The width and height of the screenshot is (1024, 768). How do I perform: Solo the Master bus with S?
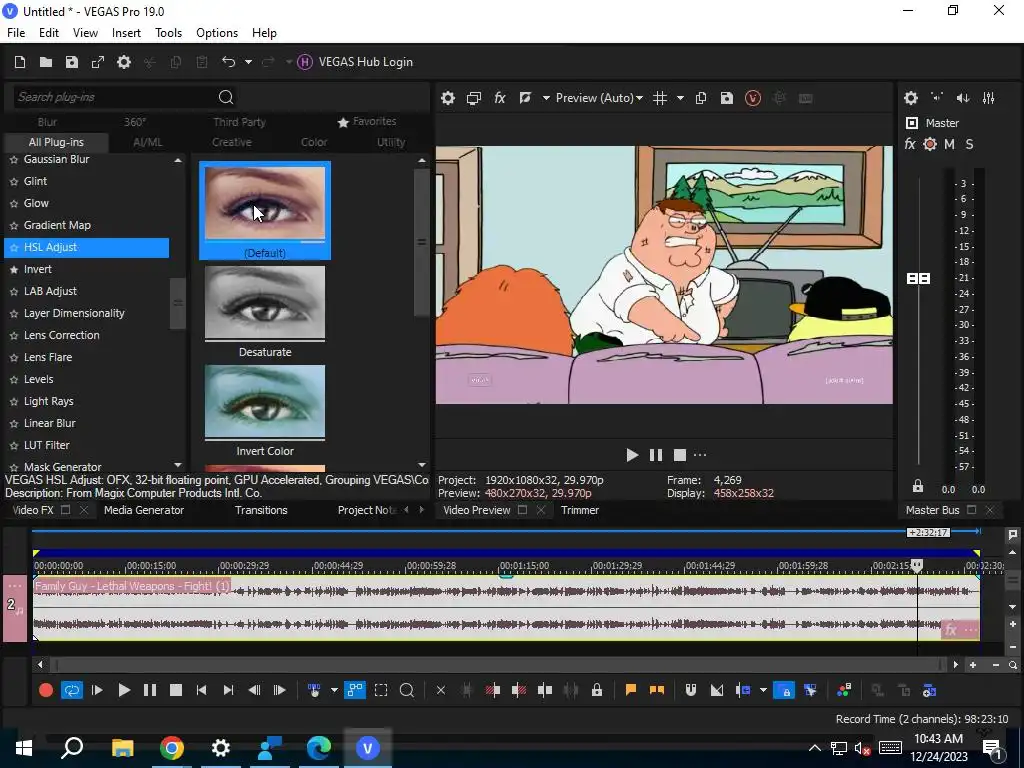click(x=969, y=144)
